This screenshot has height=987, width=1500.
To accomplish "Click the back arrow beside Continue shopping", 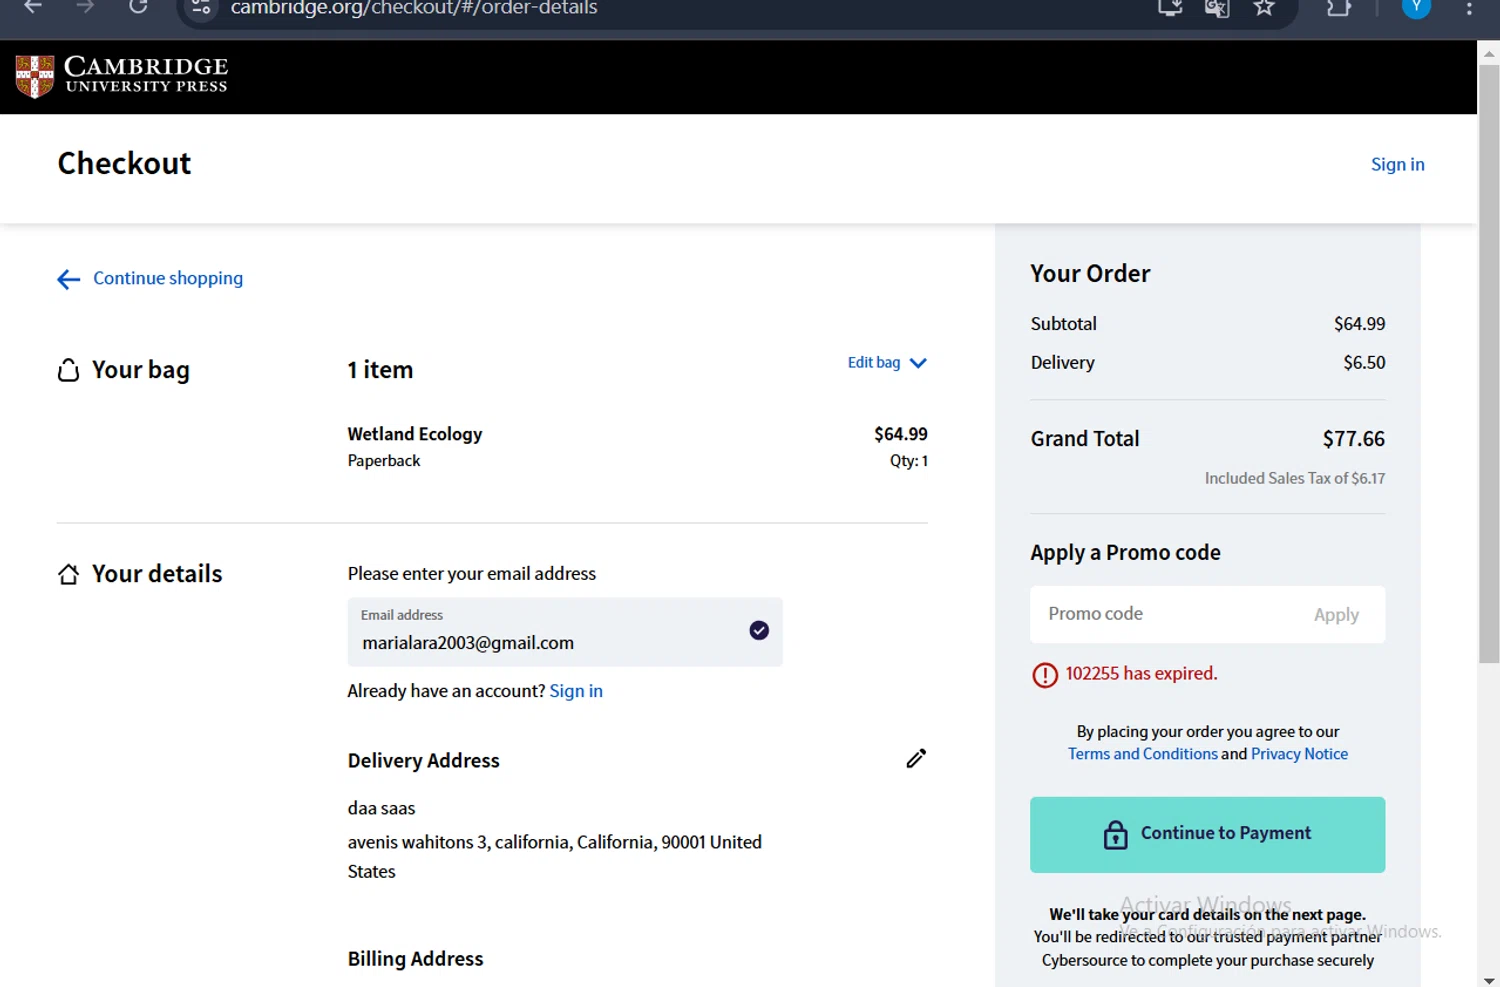I will point(68,280).
